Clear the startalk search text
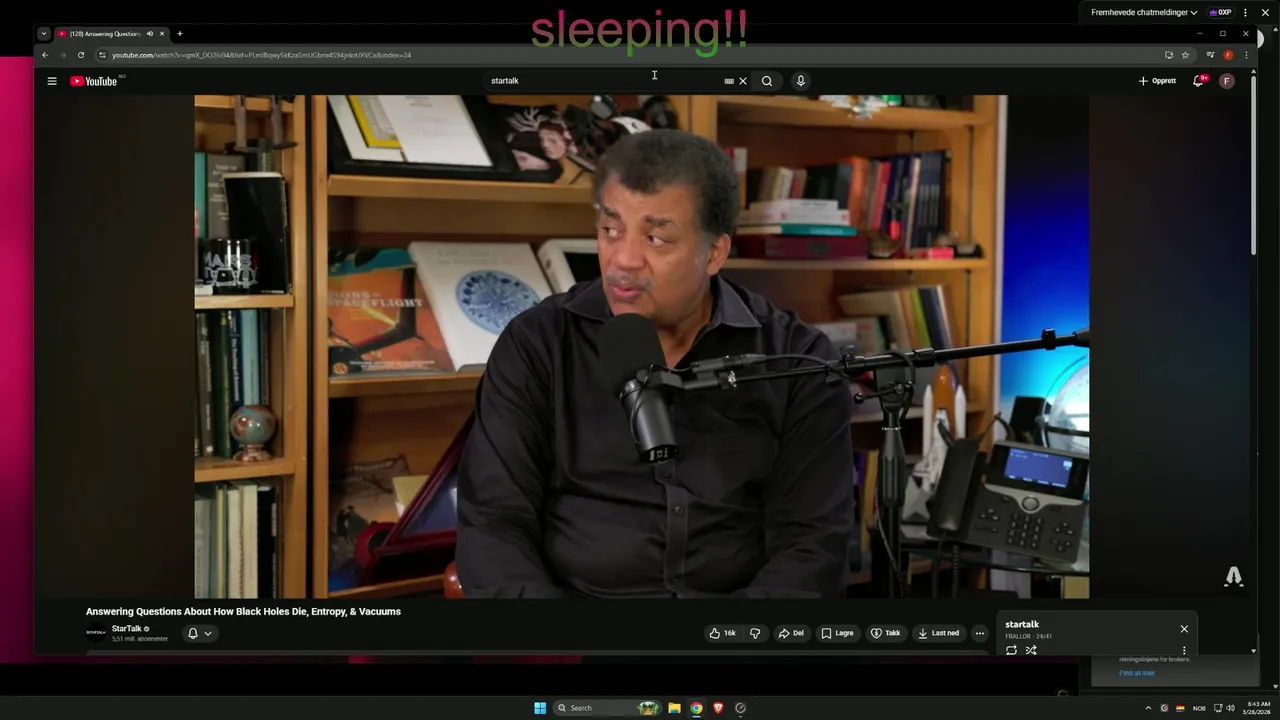This screenshot has width=1280, height=720. click(x=743, y=81)
